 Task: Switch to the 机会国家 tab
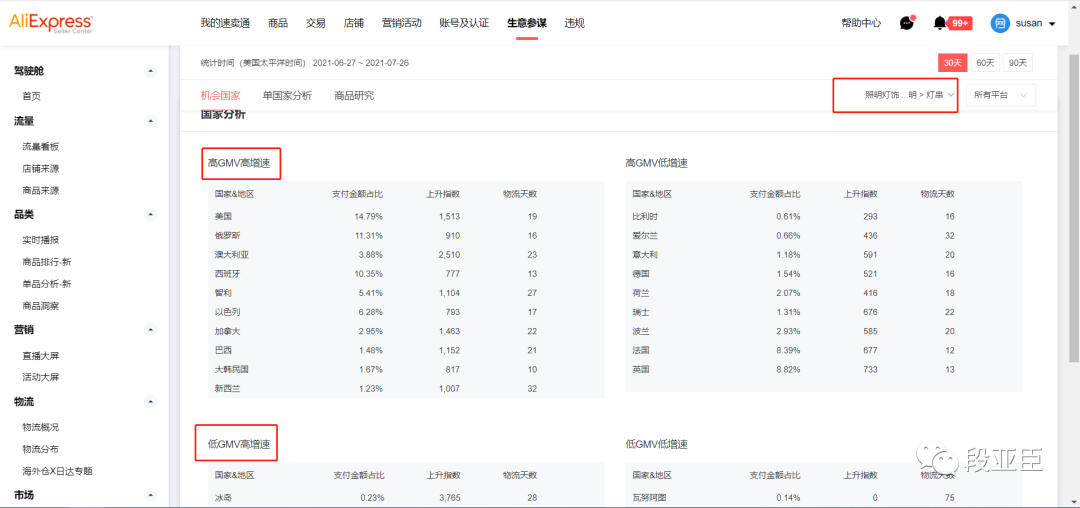(x=220, y=96)
